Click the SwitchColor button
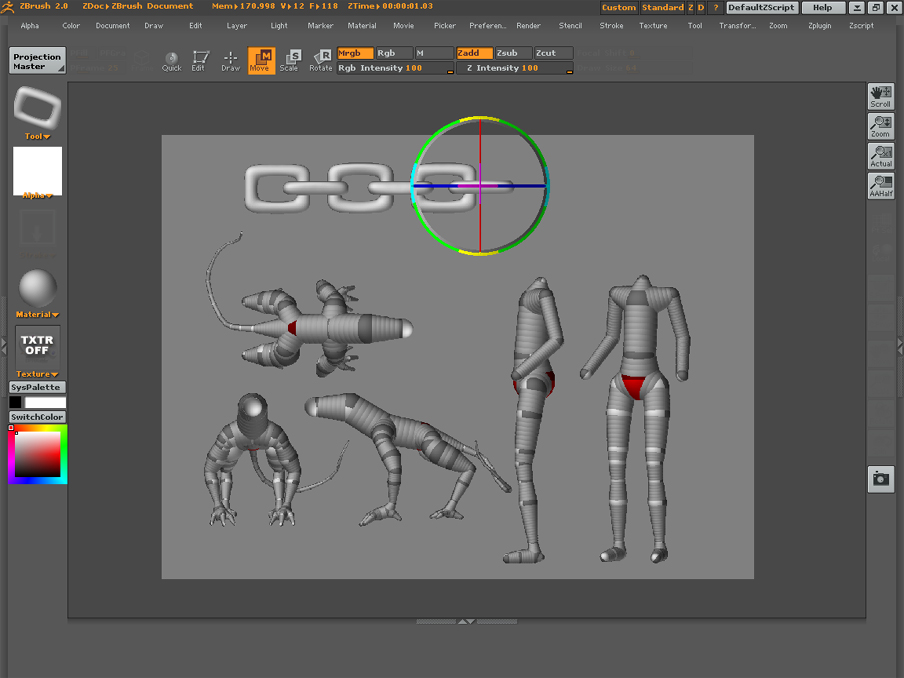The width and height of the screenshot is (904, 678). [37, 417]
